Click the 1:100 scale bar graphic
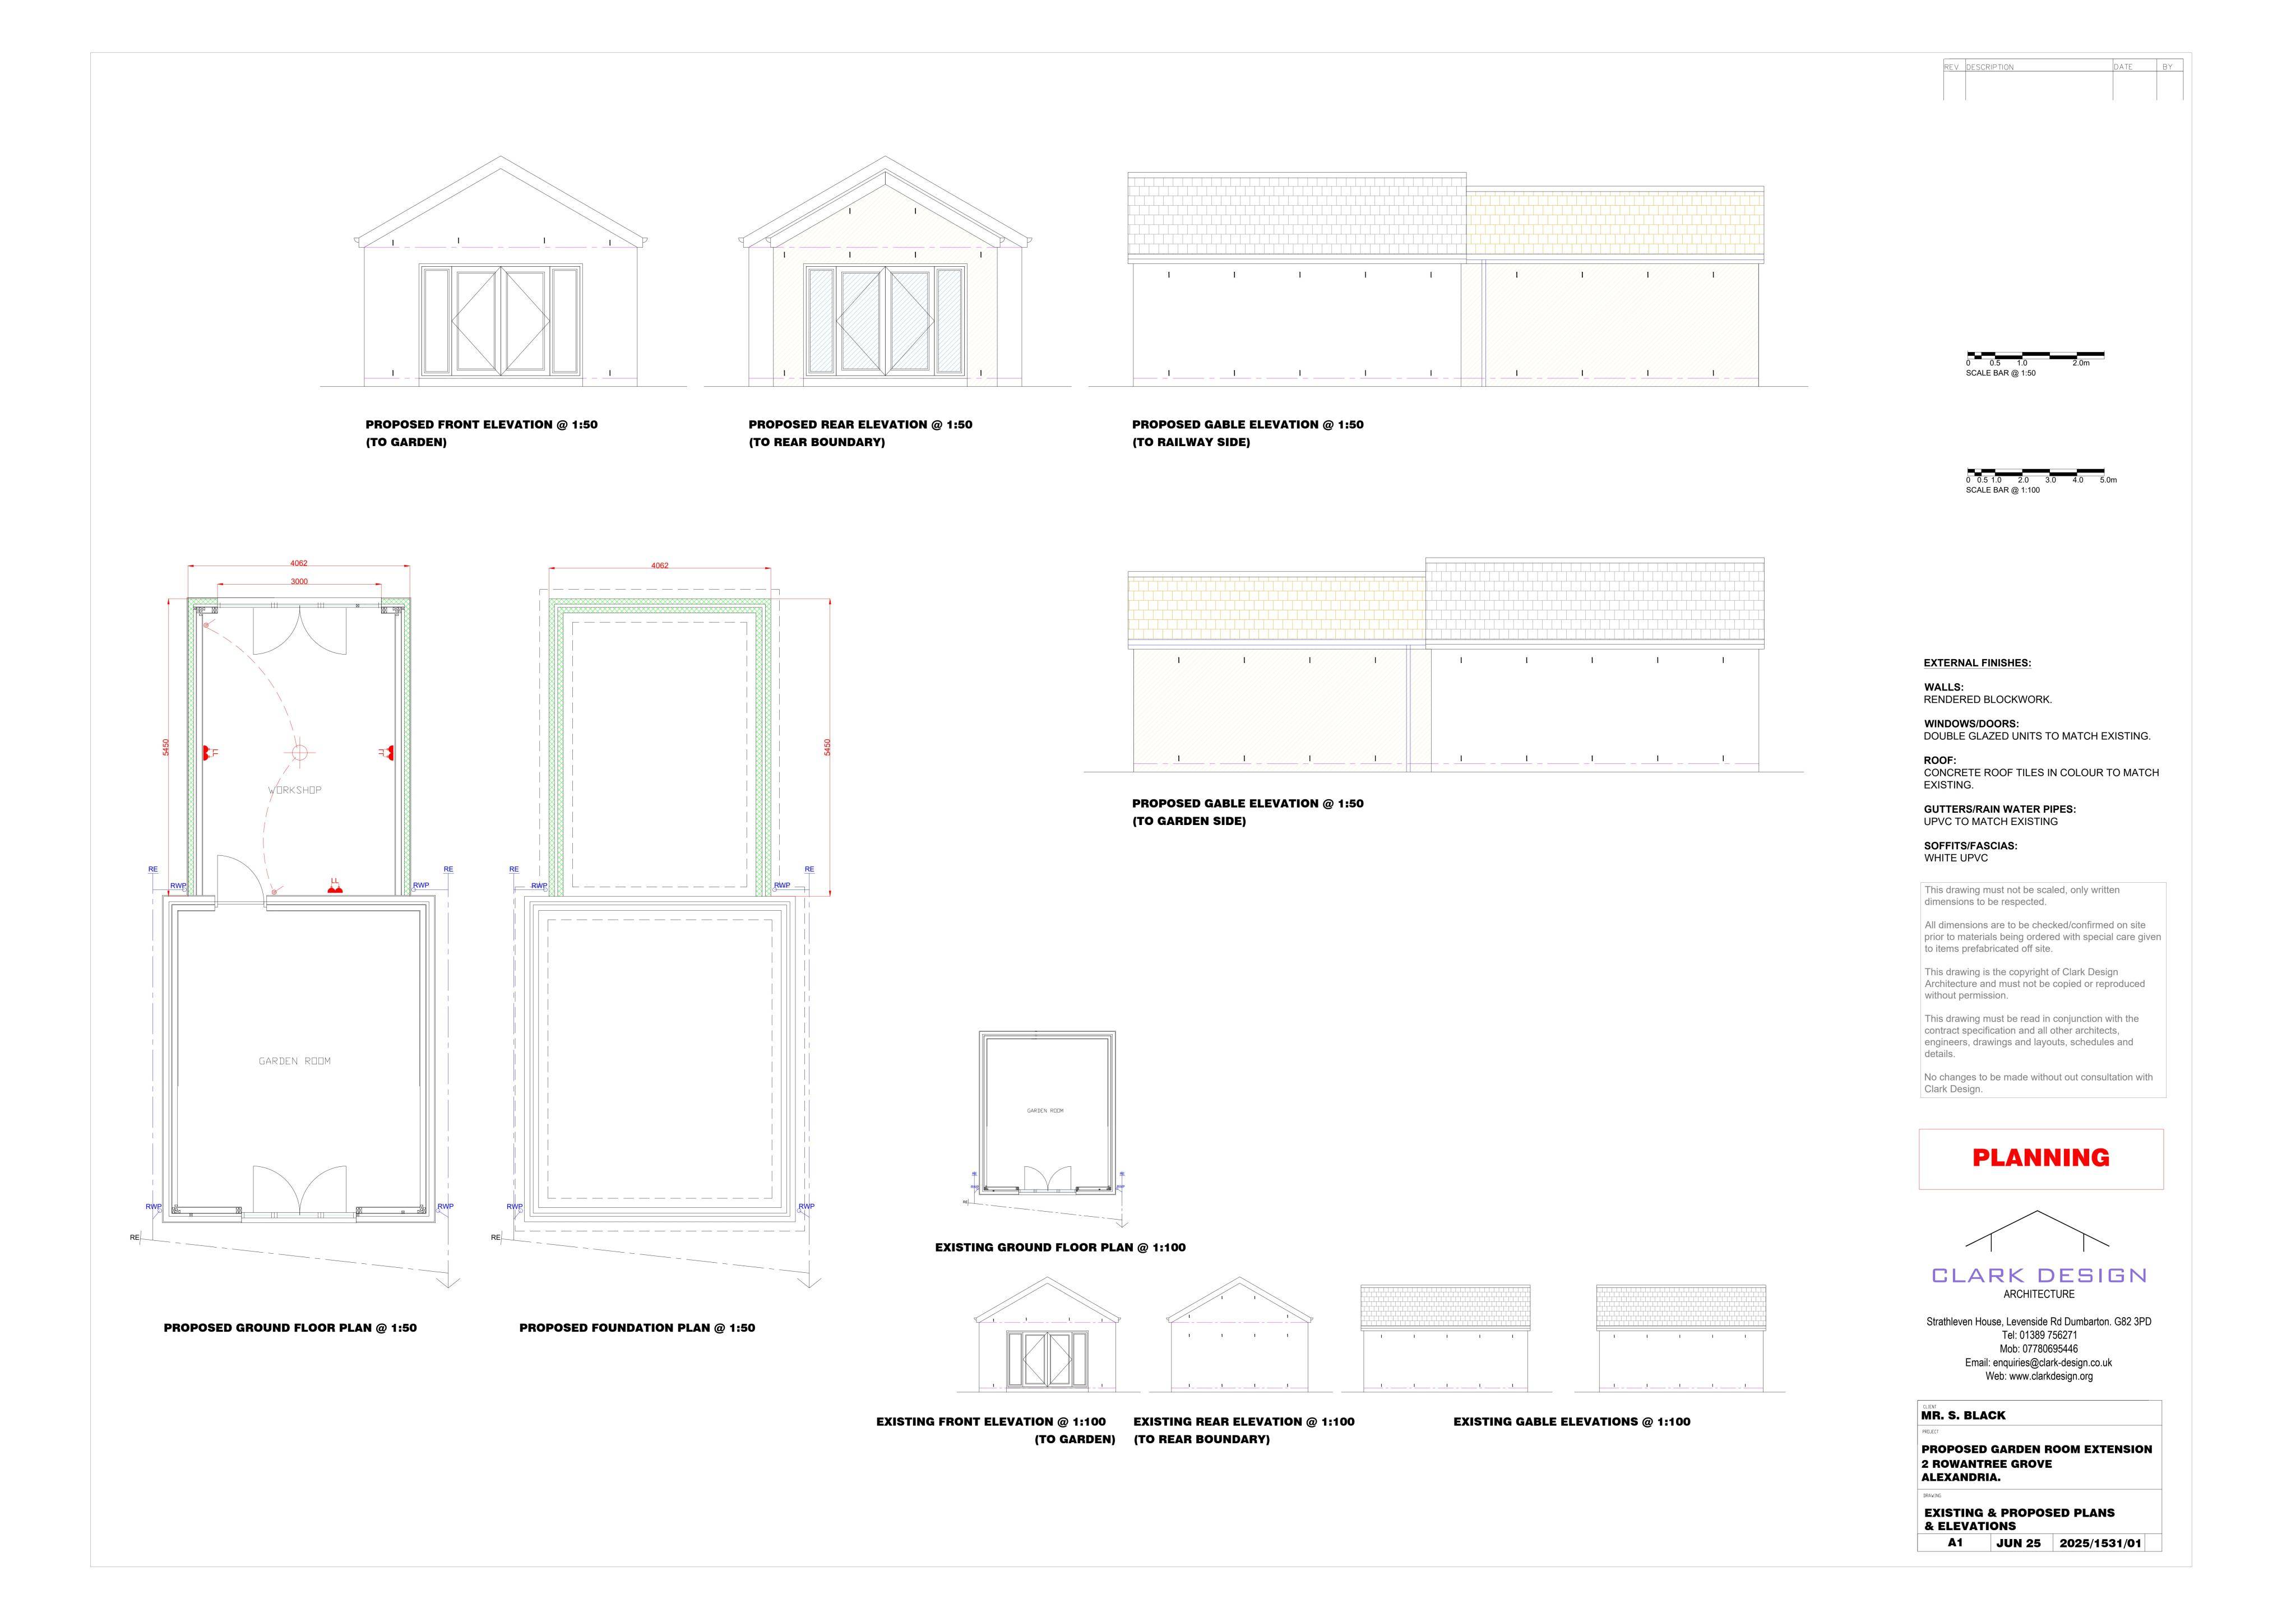2296x1622 pixels. pyautogui.click(x=2035, y=472)
